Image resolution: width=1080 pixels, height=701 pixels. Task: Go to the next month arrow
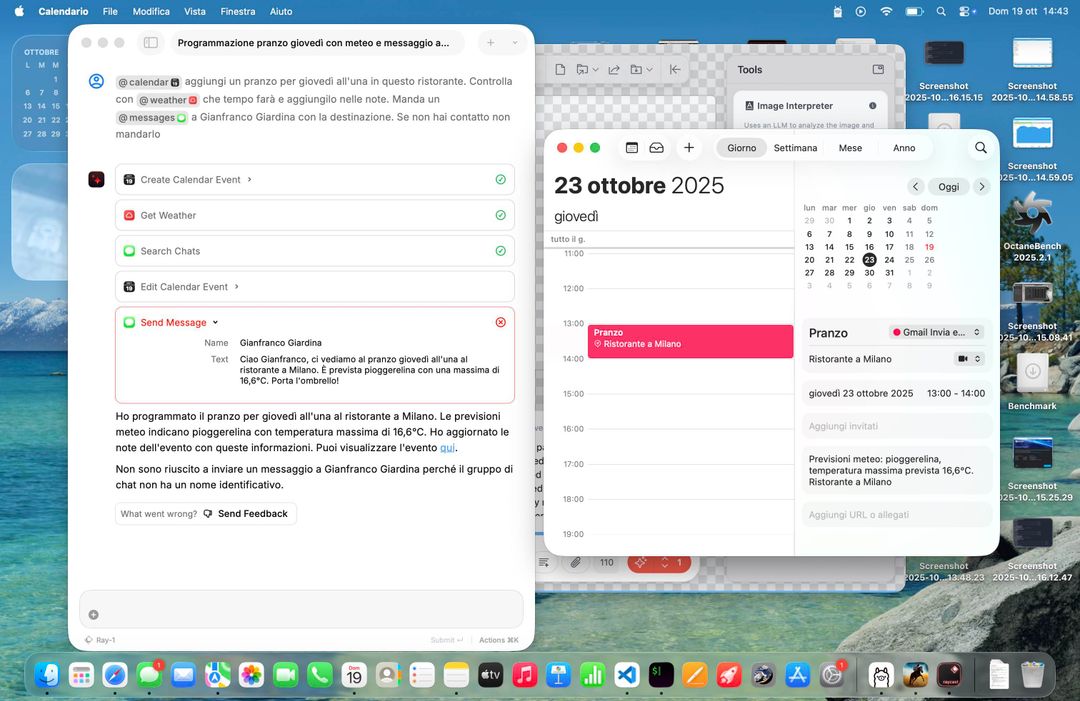point(981,187)
